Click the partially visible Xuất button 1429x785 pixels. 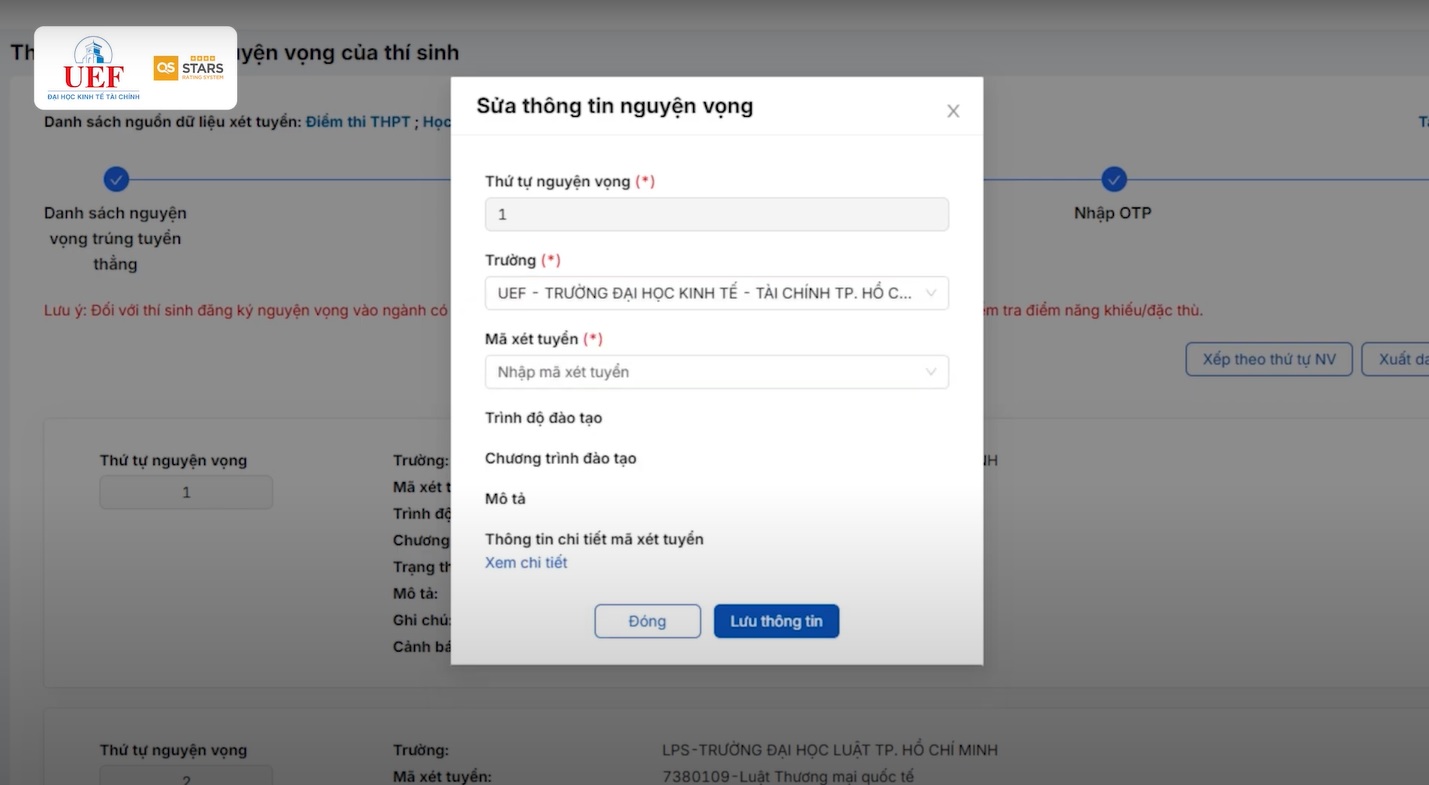(1399, 359)
